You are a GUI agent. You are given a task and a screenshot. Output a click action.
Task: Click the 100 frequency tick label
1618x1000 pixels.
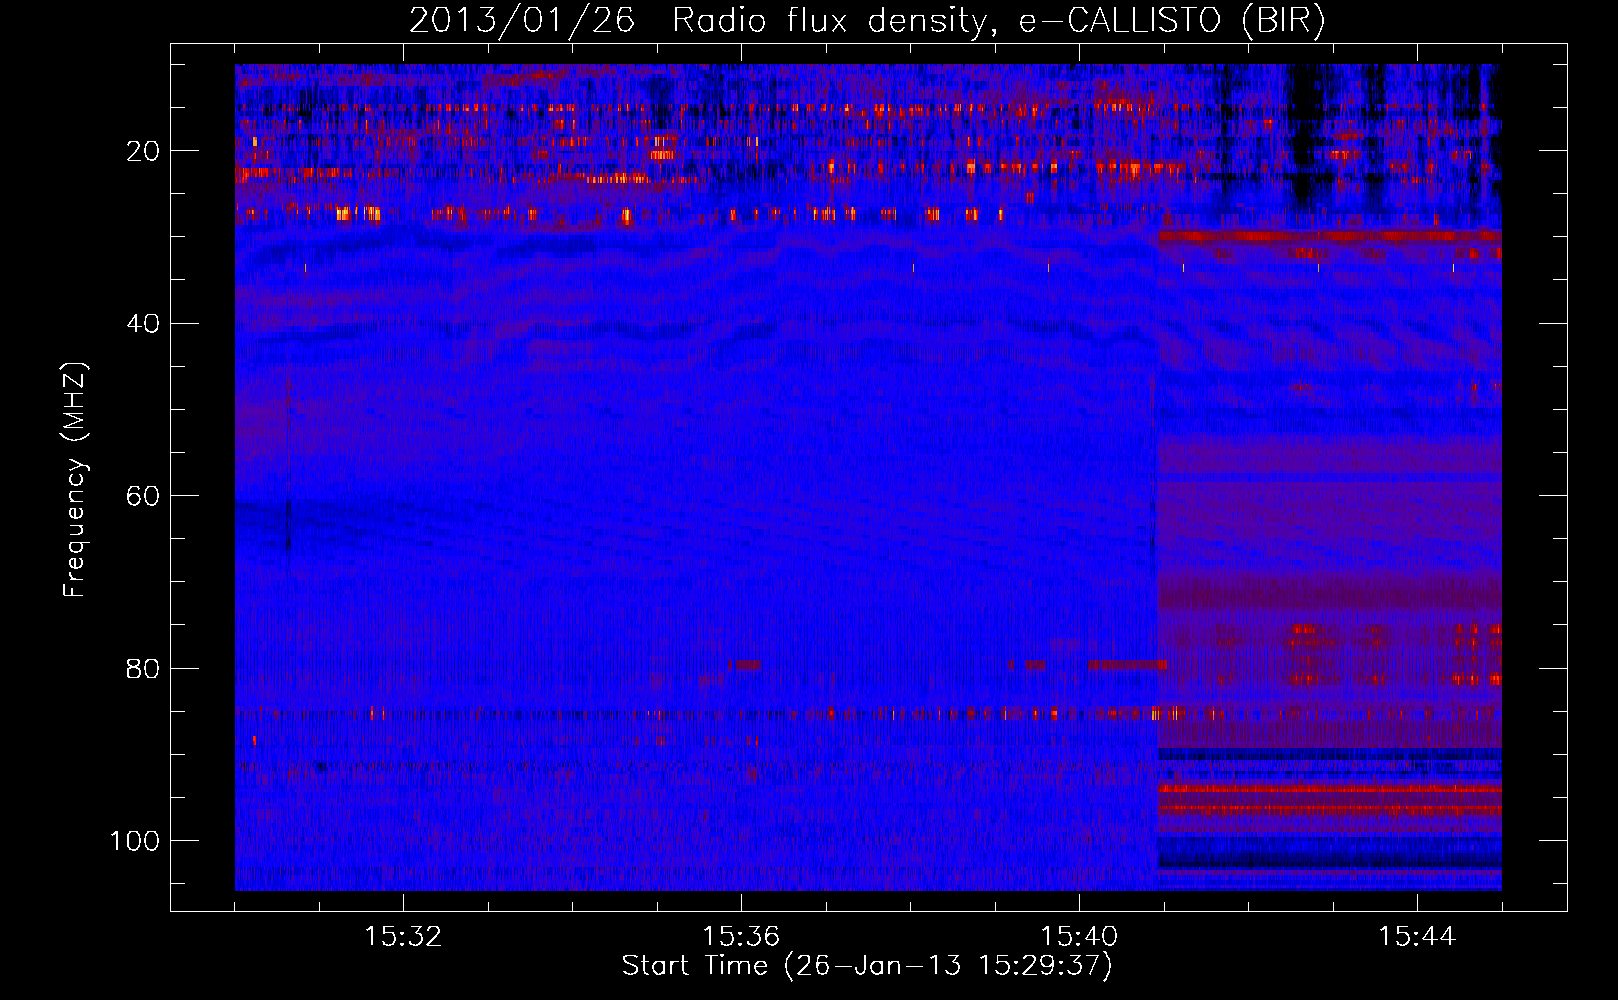point(135,841)
